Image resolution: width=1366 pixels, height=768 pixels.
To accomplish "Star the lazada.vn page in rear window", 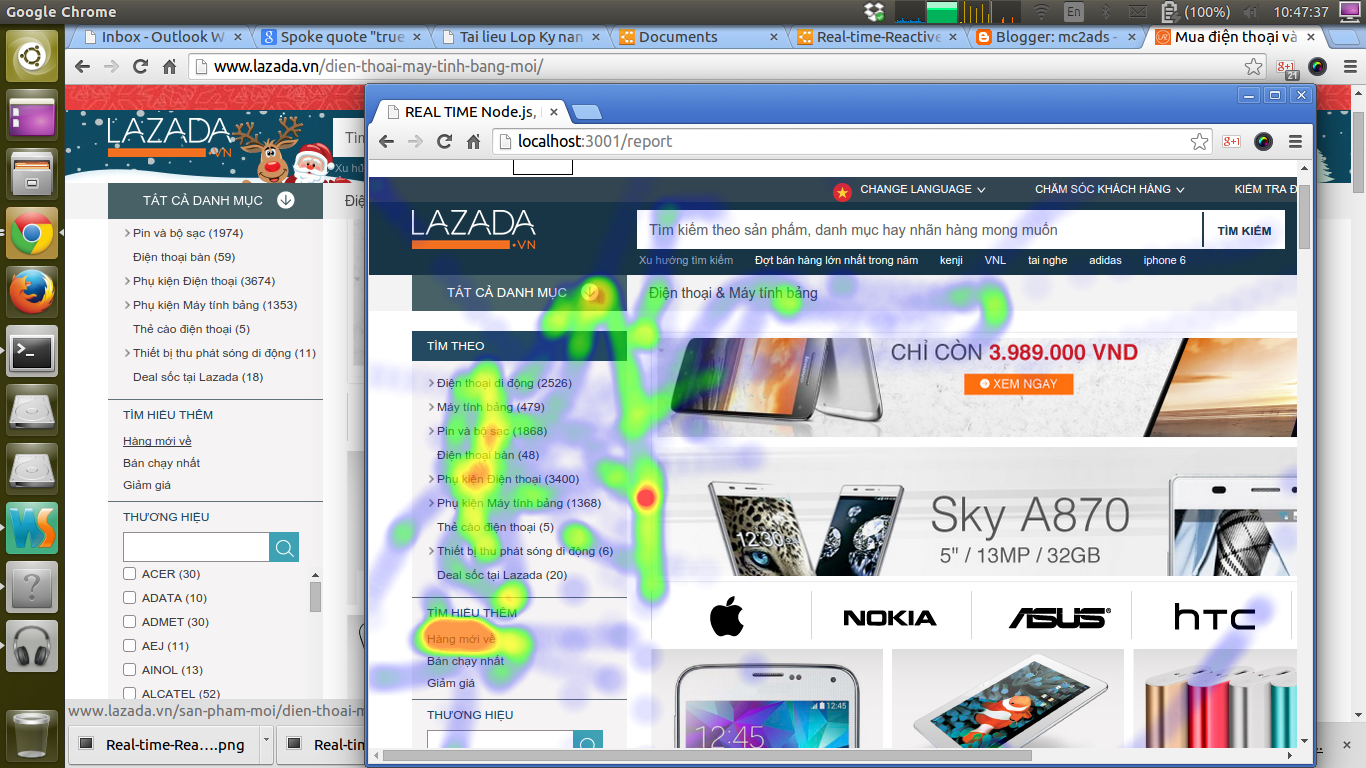I will (x=1253, y=67).
